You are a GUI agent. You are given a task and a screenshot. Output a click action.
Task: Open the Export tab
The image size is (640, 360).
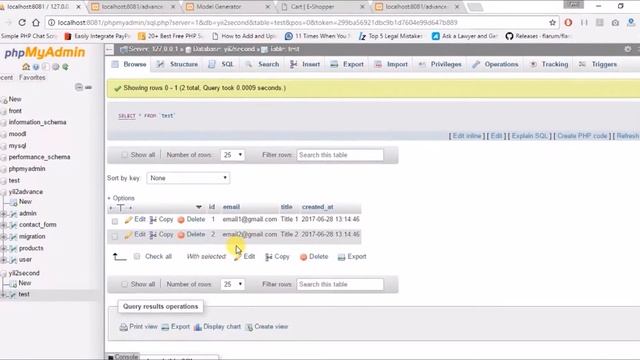[x=347, y=64]
